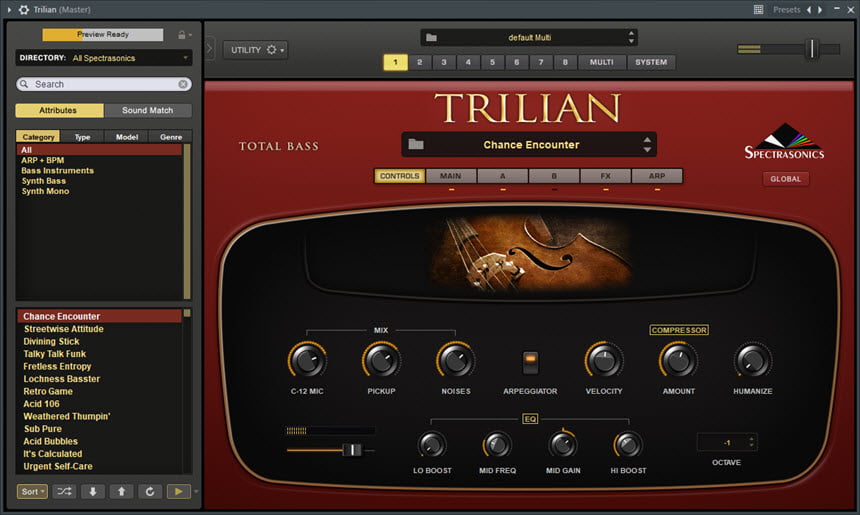Switch browser to Sound Match mode
860x515 pixels.
coord(148,110)
